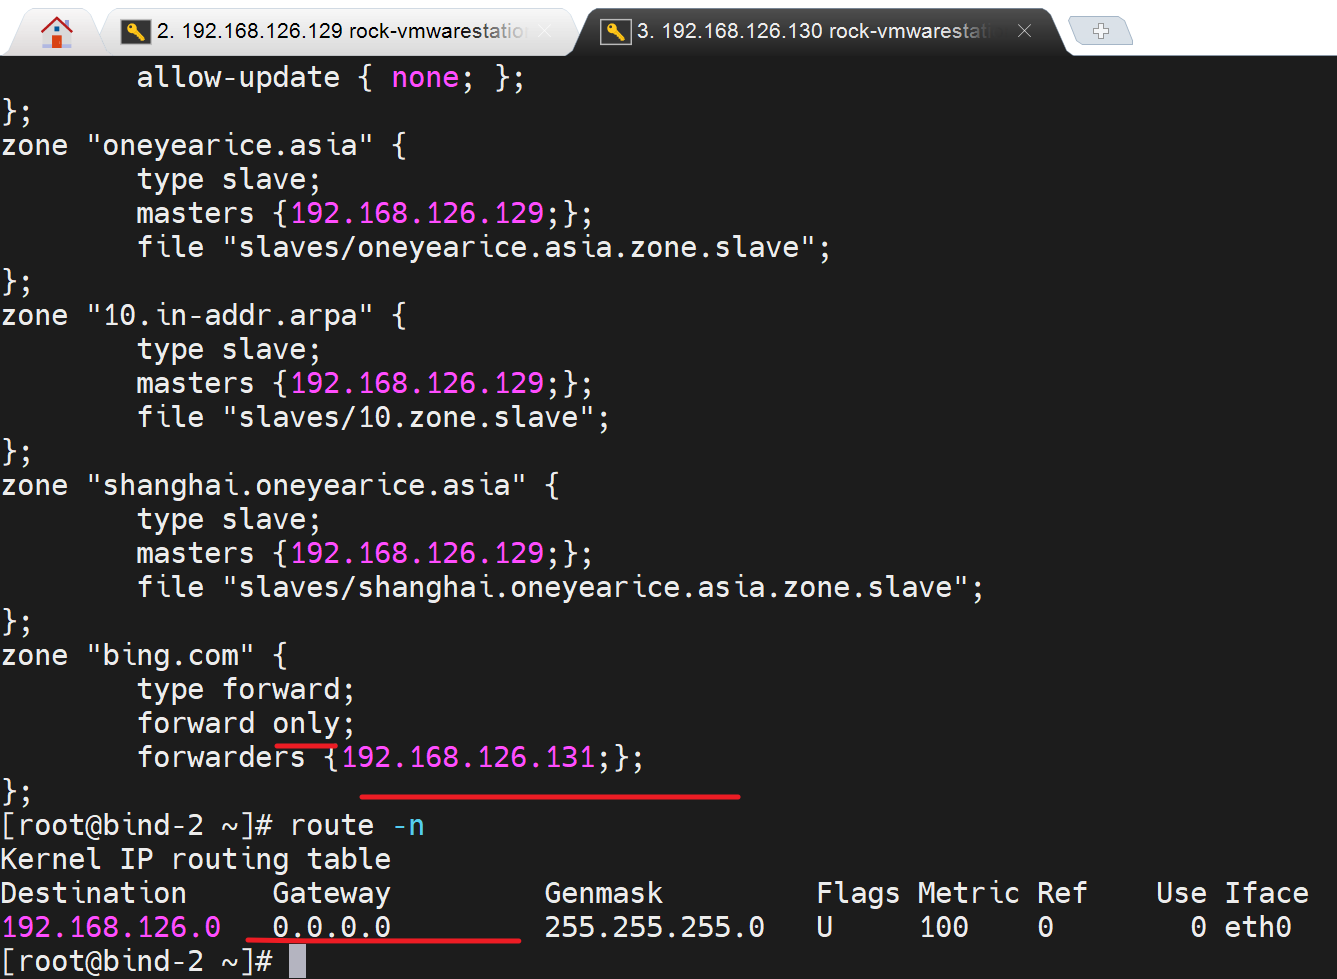
Task: Click the 'forward only;' line
Action: point(245,724)
